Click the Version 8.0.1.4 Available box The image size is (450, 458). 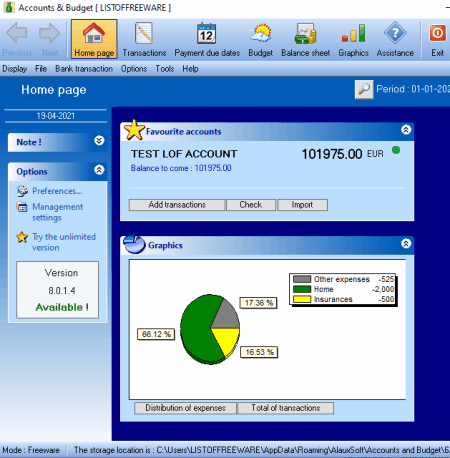coord(58,290)
